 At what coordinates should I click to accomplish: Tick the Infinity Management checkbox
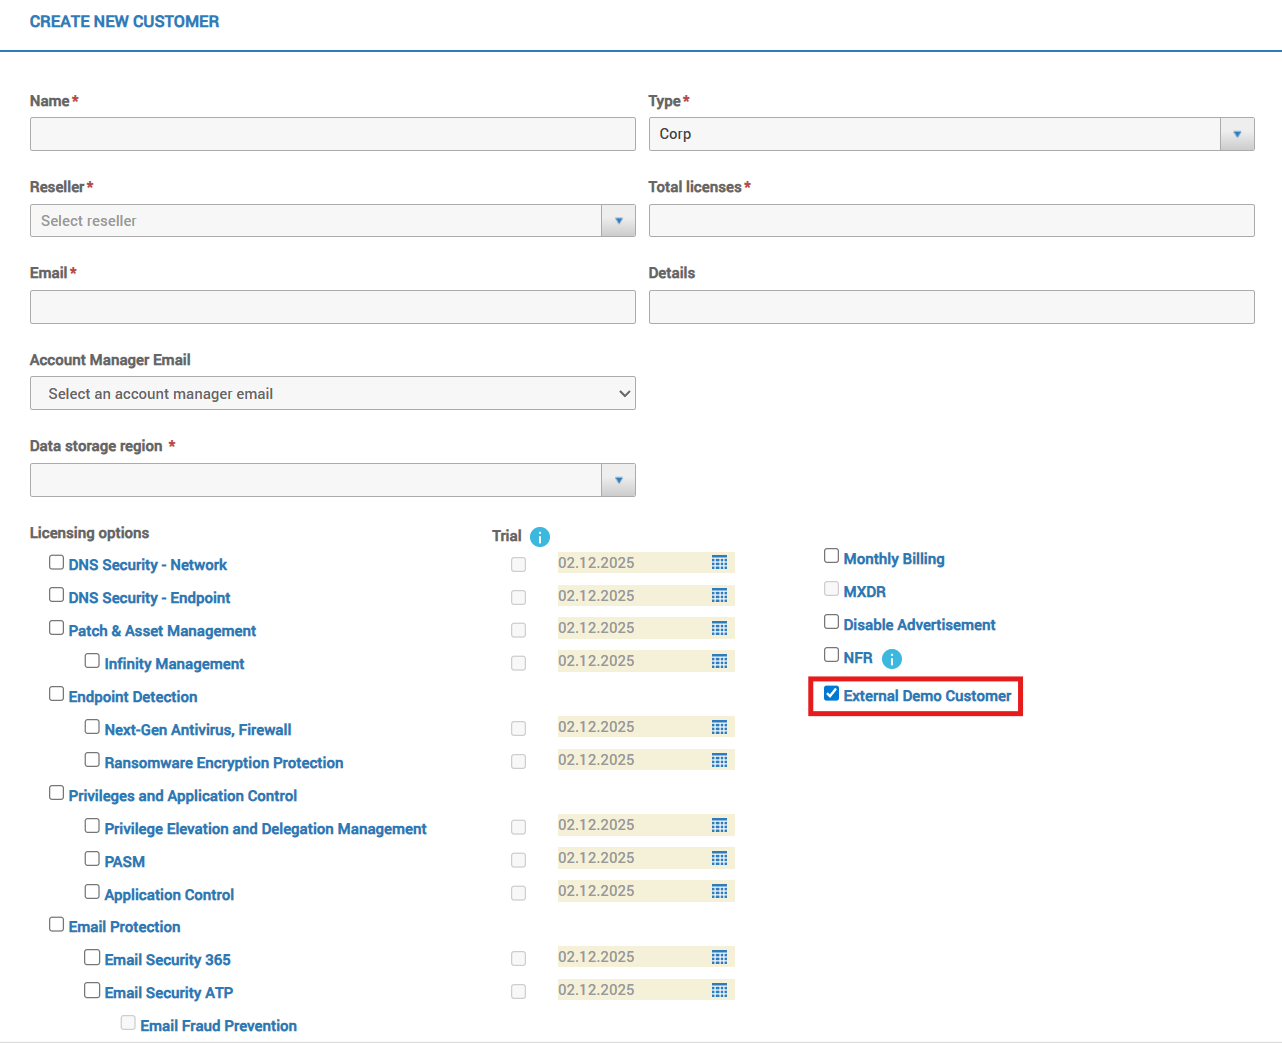coord(92,661)
